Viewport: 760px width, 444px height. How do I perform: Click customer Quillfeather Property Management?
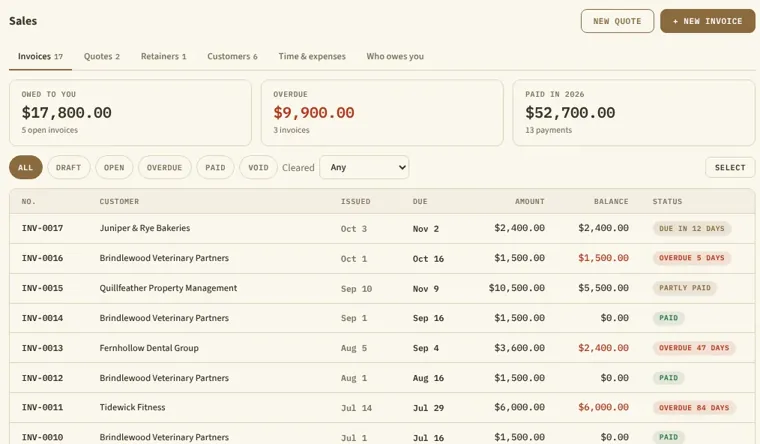click(168, 288)
